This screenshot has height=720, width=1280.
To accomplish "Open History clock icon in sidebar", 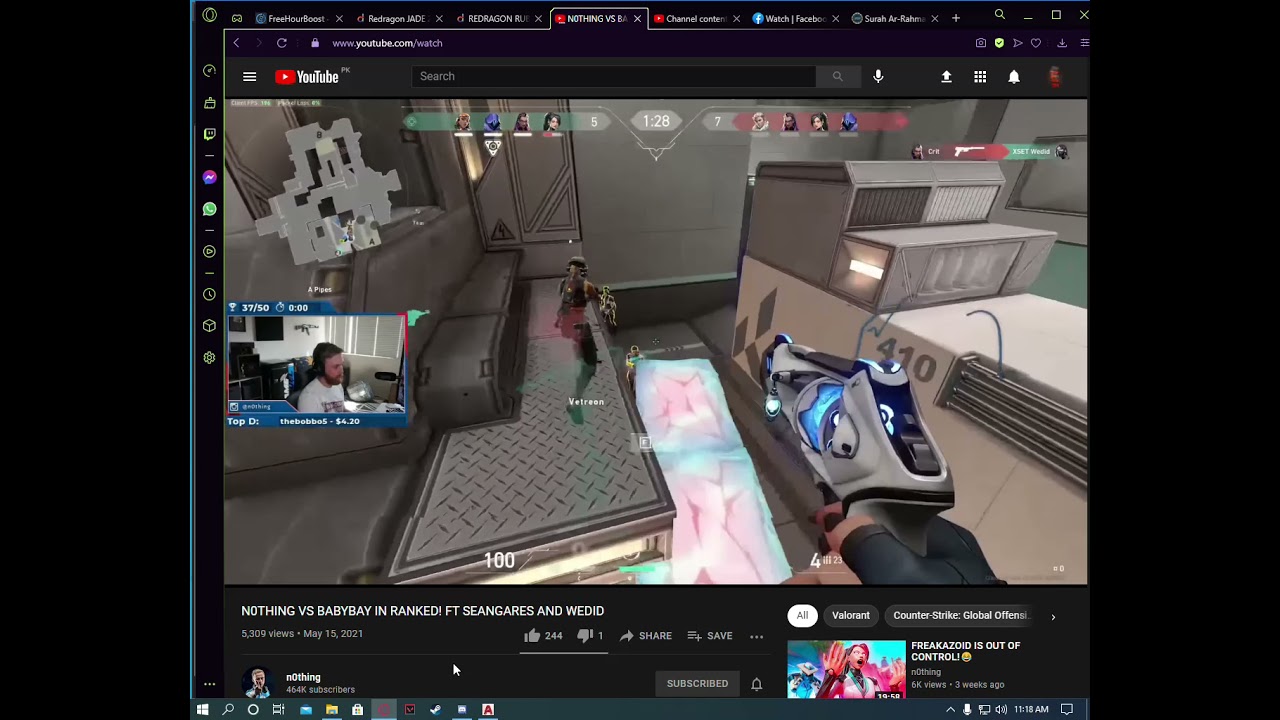I will 209,294.
